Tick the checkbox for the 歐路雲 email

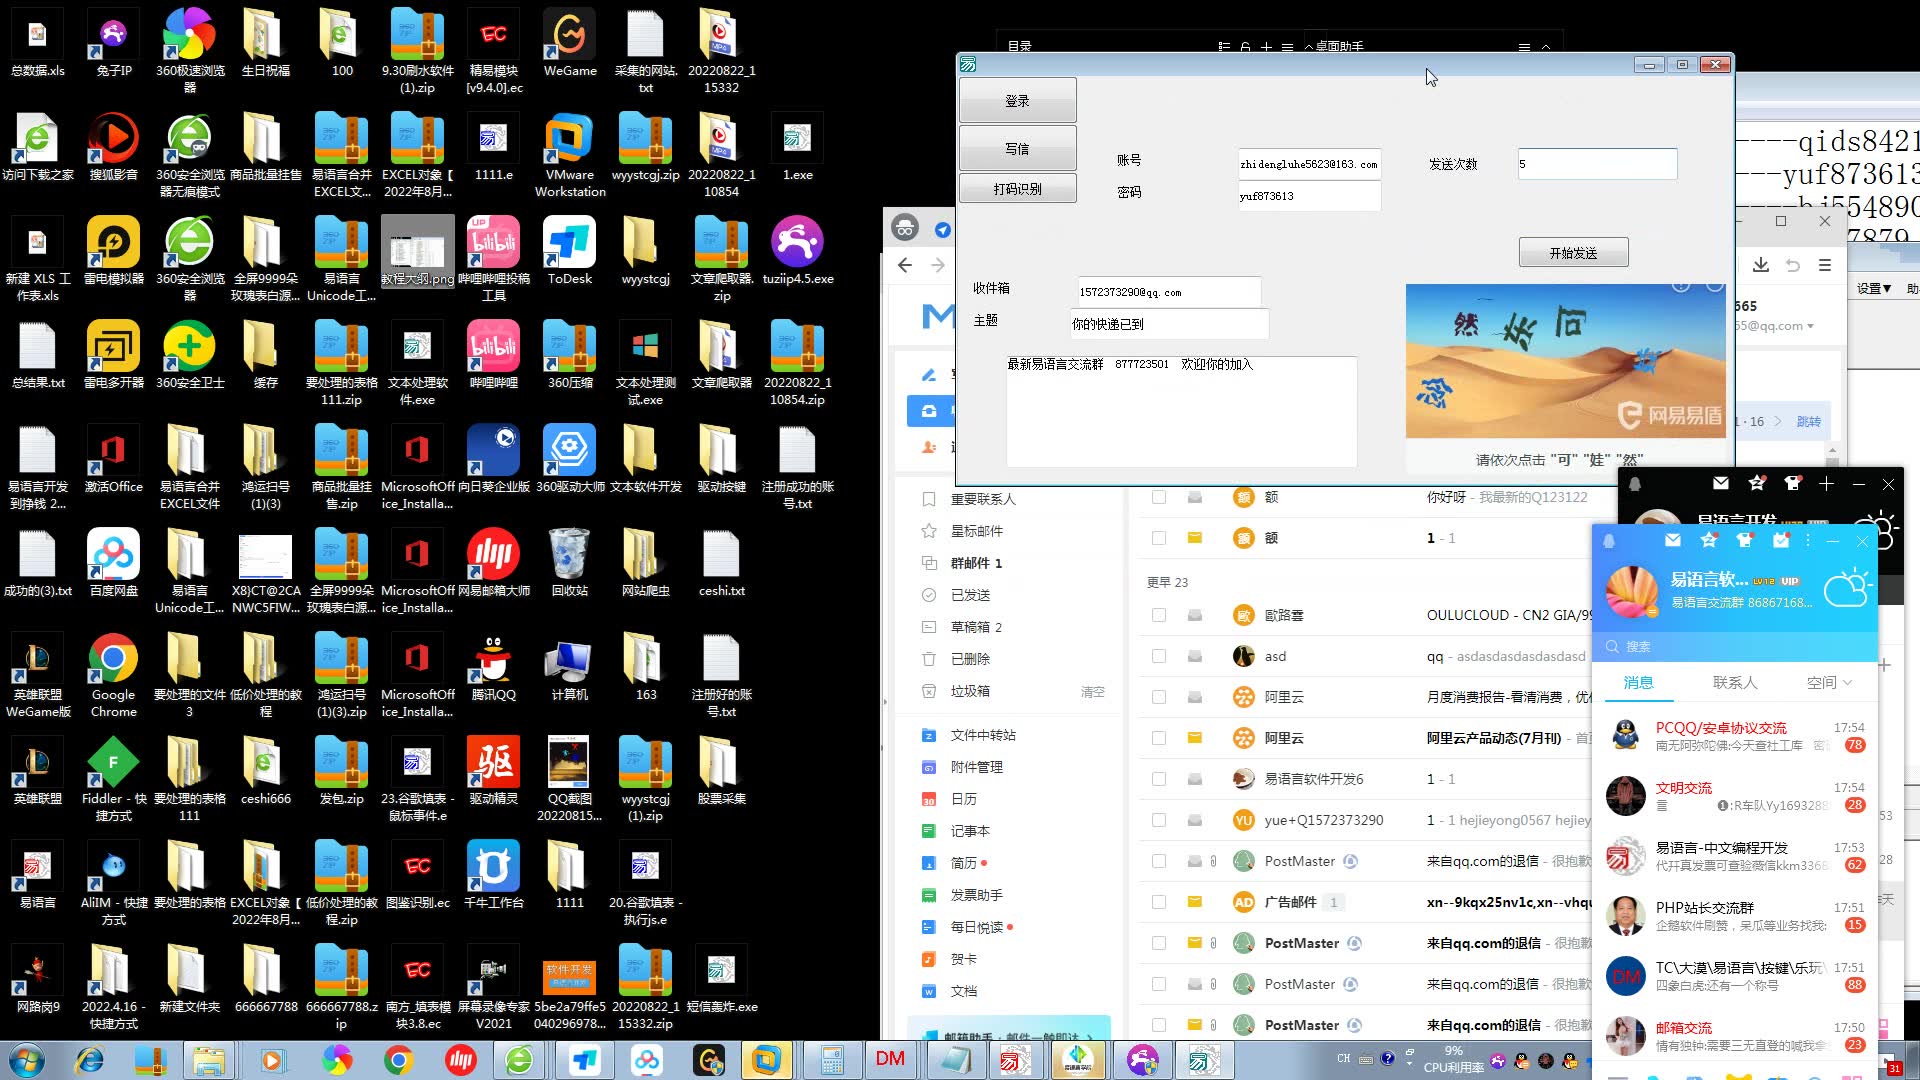[1159, 615]
